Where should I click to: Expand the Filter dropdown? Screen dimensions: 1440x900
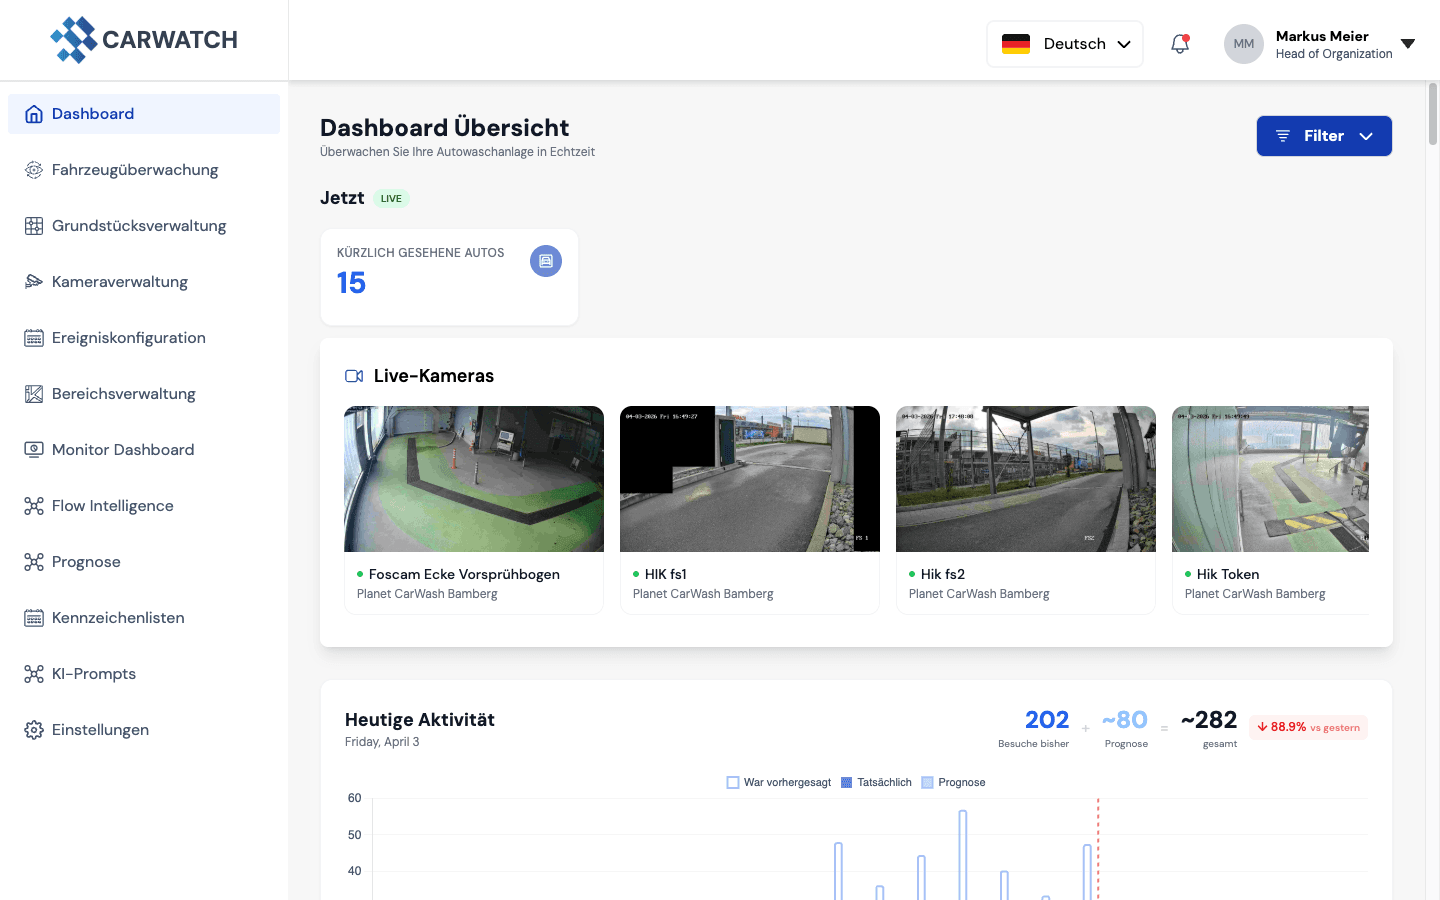[1323, 135]
